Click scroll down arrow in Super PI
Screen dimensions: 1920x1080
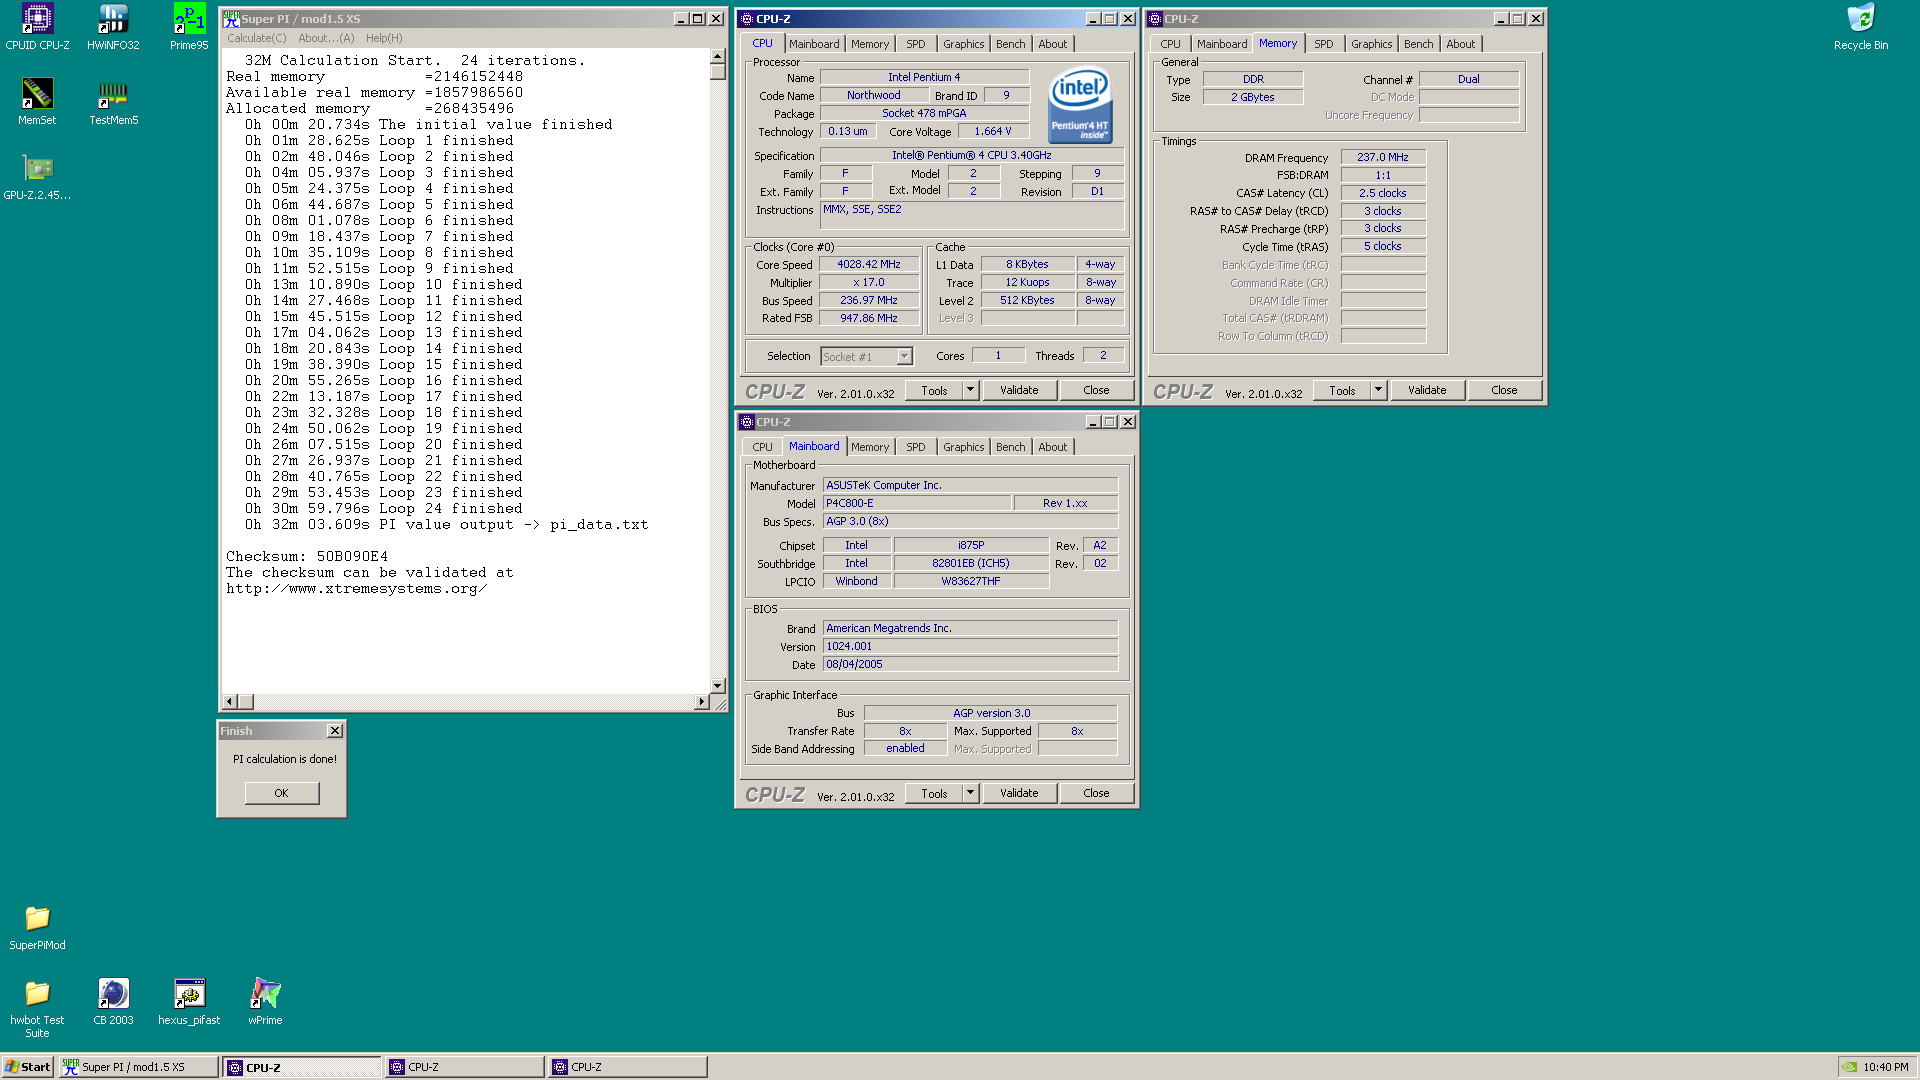[x=717, y=686]
